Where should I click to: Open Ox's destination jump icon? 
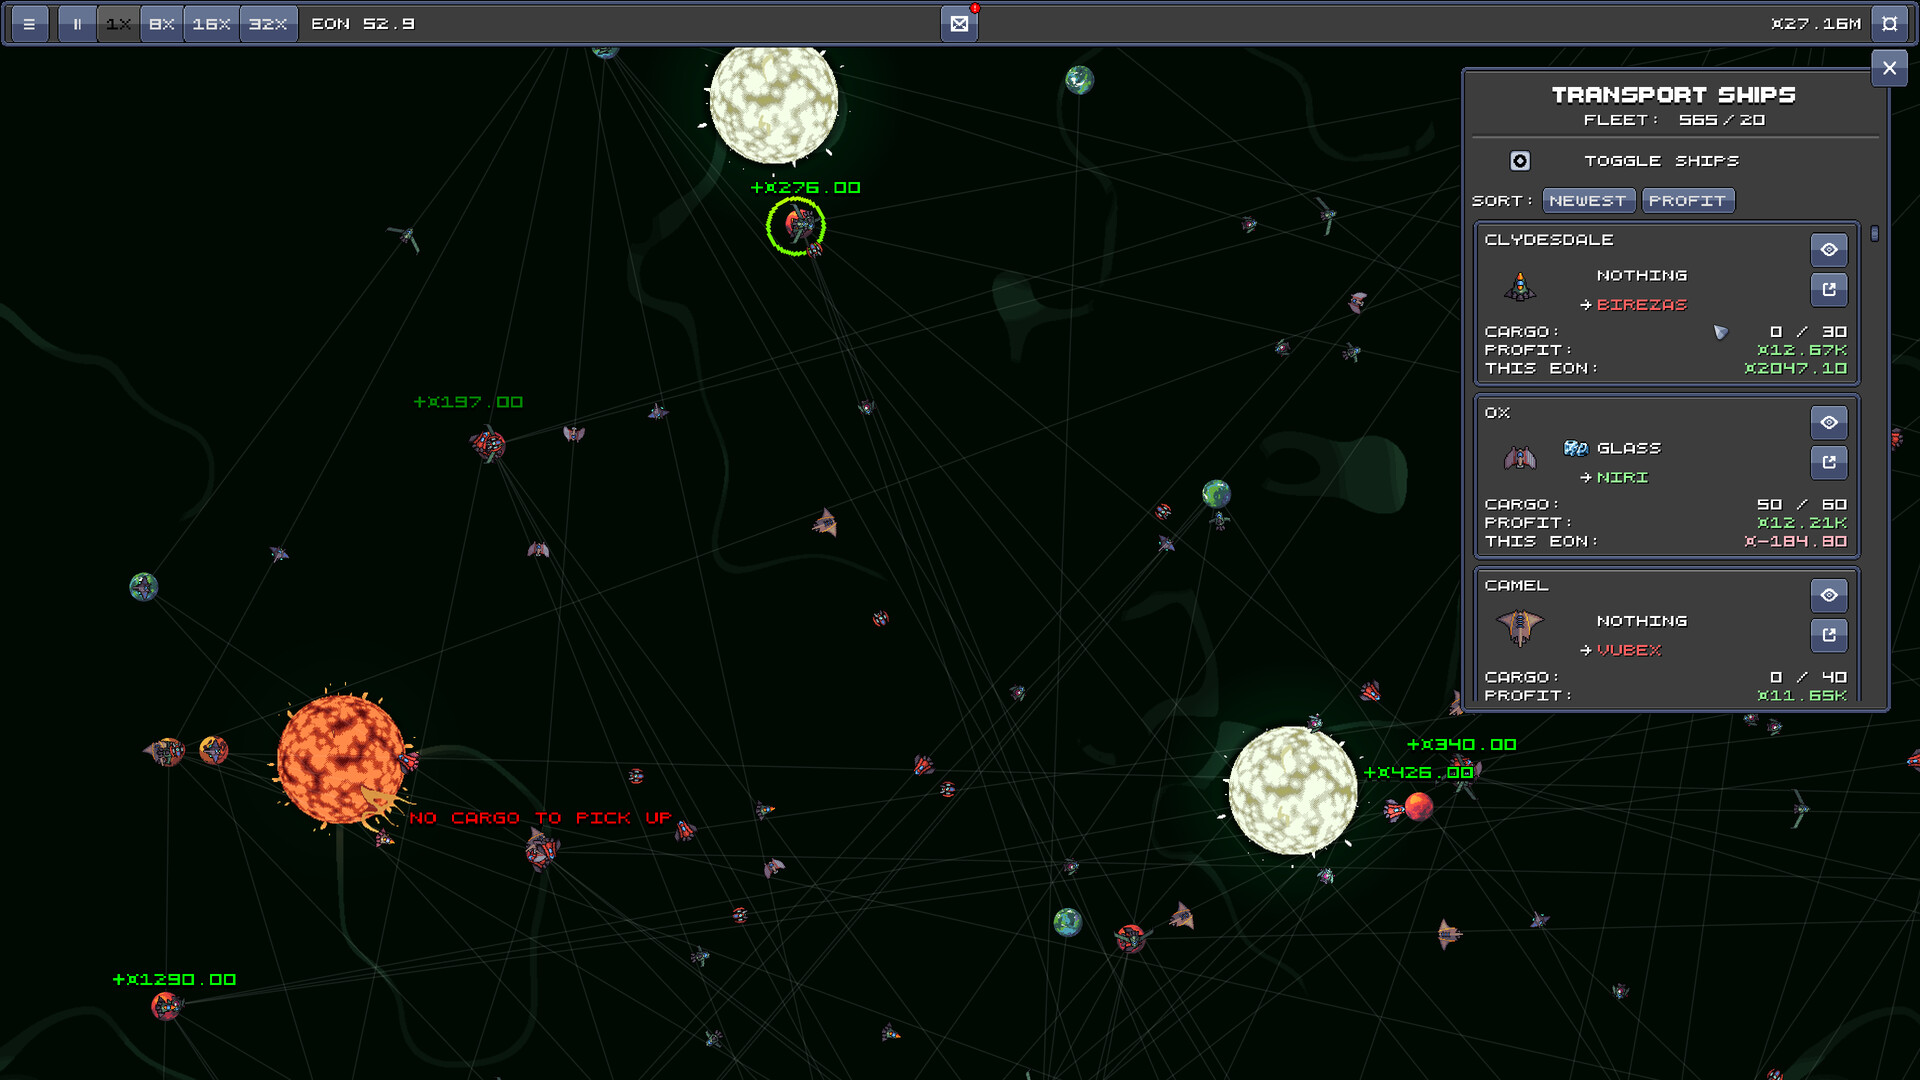click(1829, 462)
